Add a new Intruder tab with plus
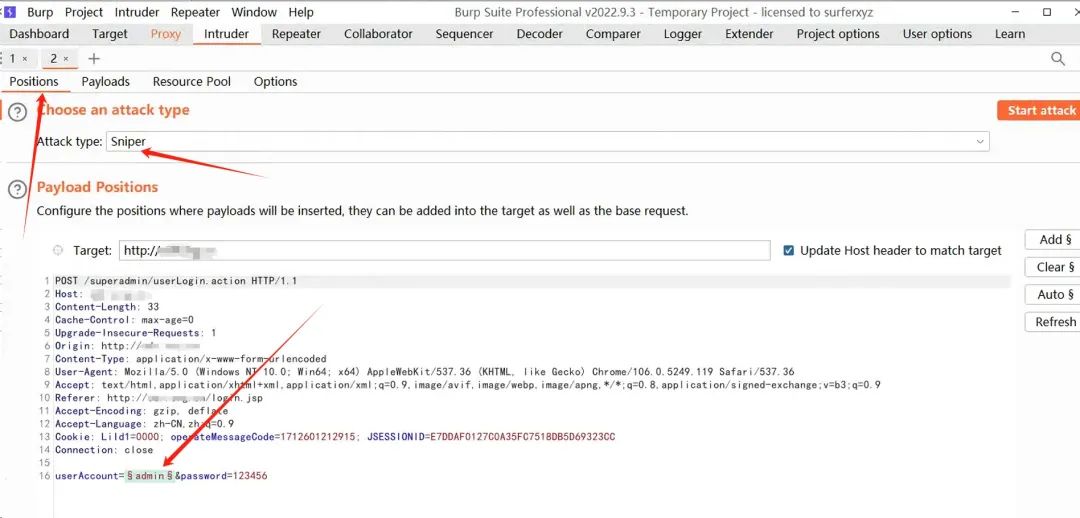1080x518 pixels. (x=94, y=59)
